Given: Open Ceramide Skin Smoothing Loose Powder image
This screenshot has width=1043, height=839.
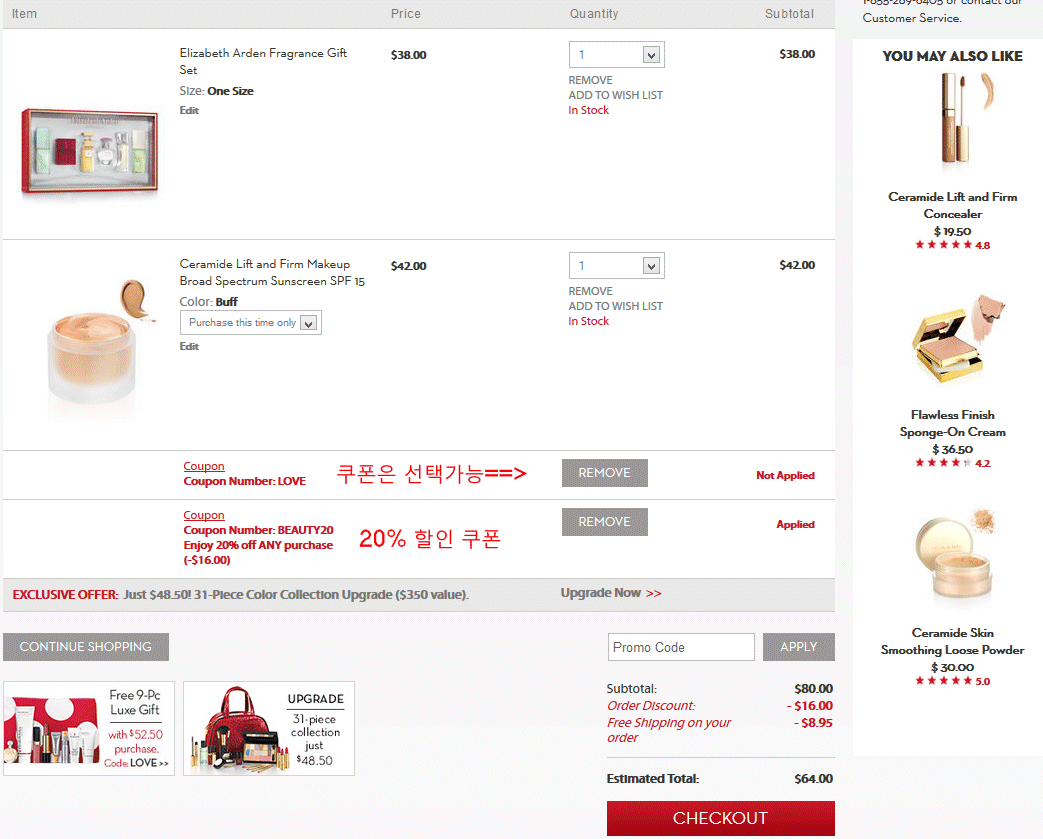Looking at the screenshot, I should (955, 556).
